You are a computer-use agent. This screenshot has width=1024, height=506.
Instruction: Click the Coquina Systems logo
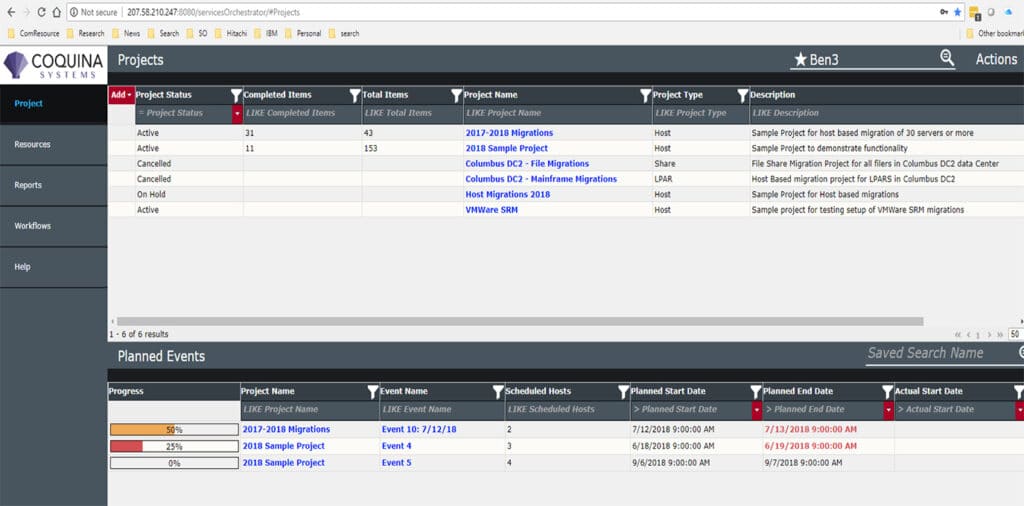54,65
